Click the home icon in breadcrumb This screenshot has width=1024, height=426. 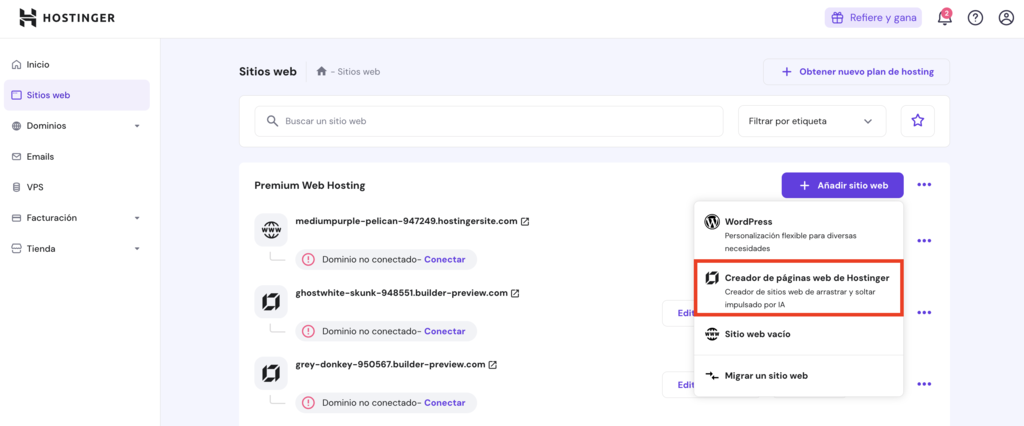[321, 71]
